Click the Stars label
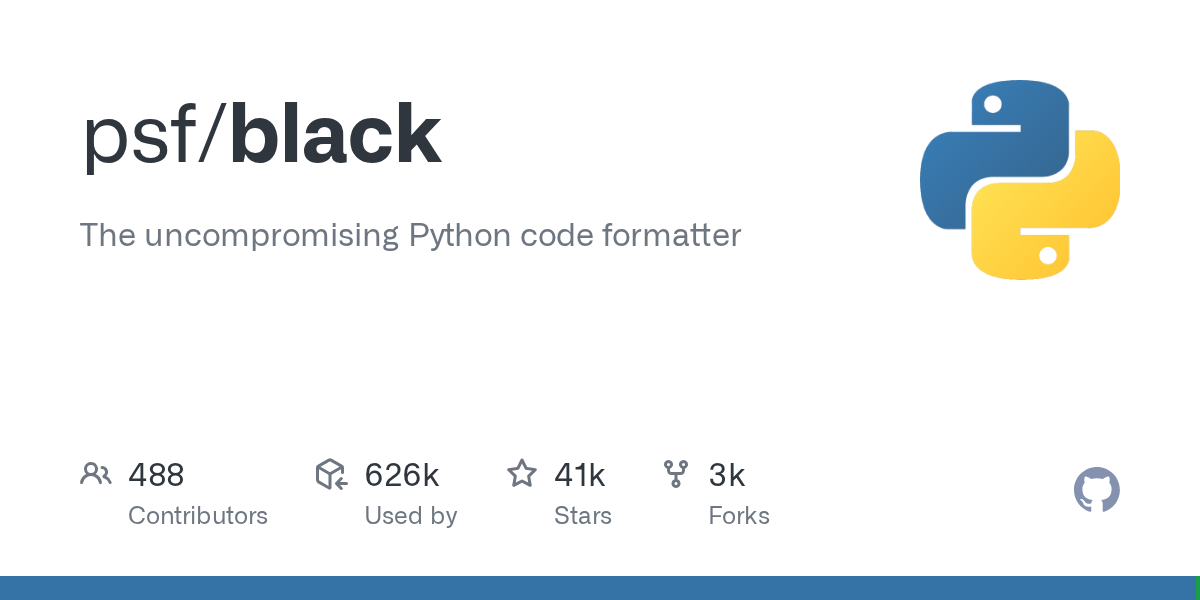The width and height of the screenshot is (1200, 600). [x=583, y=516]
